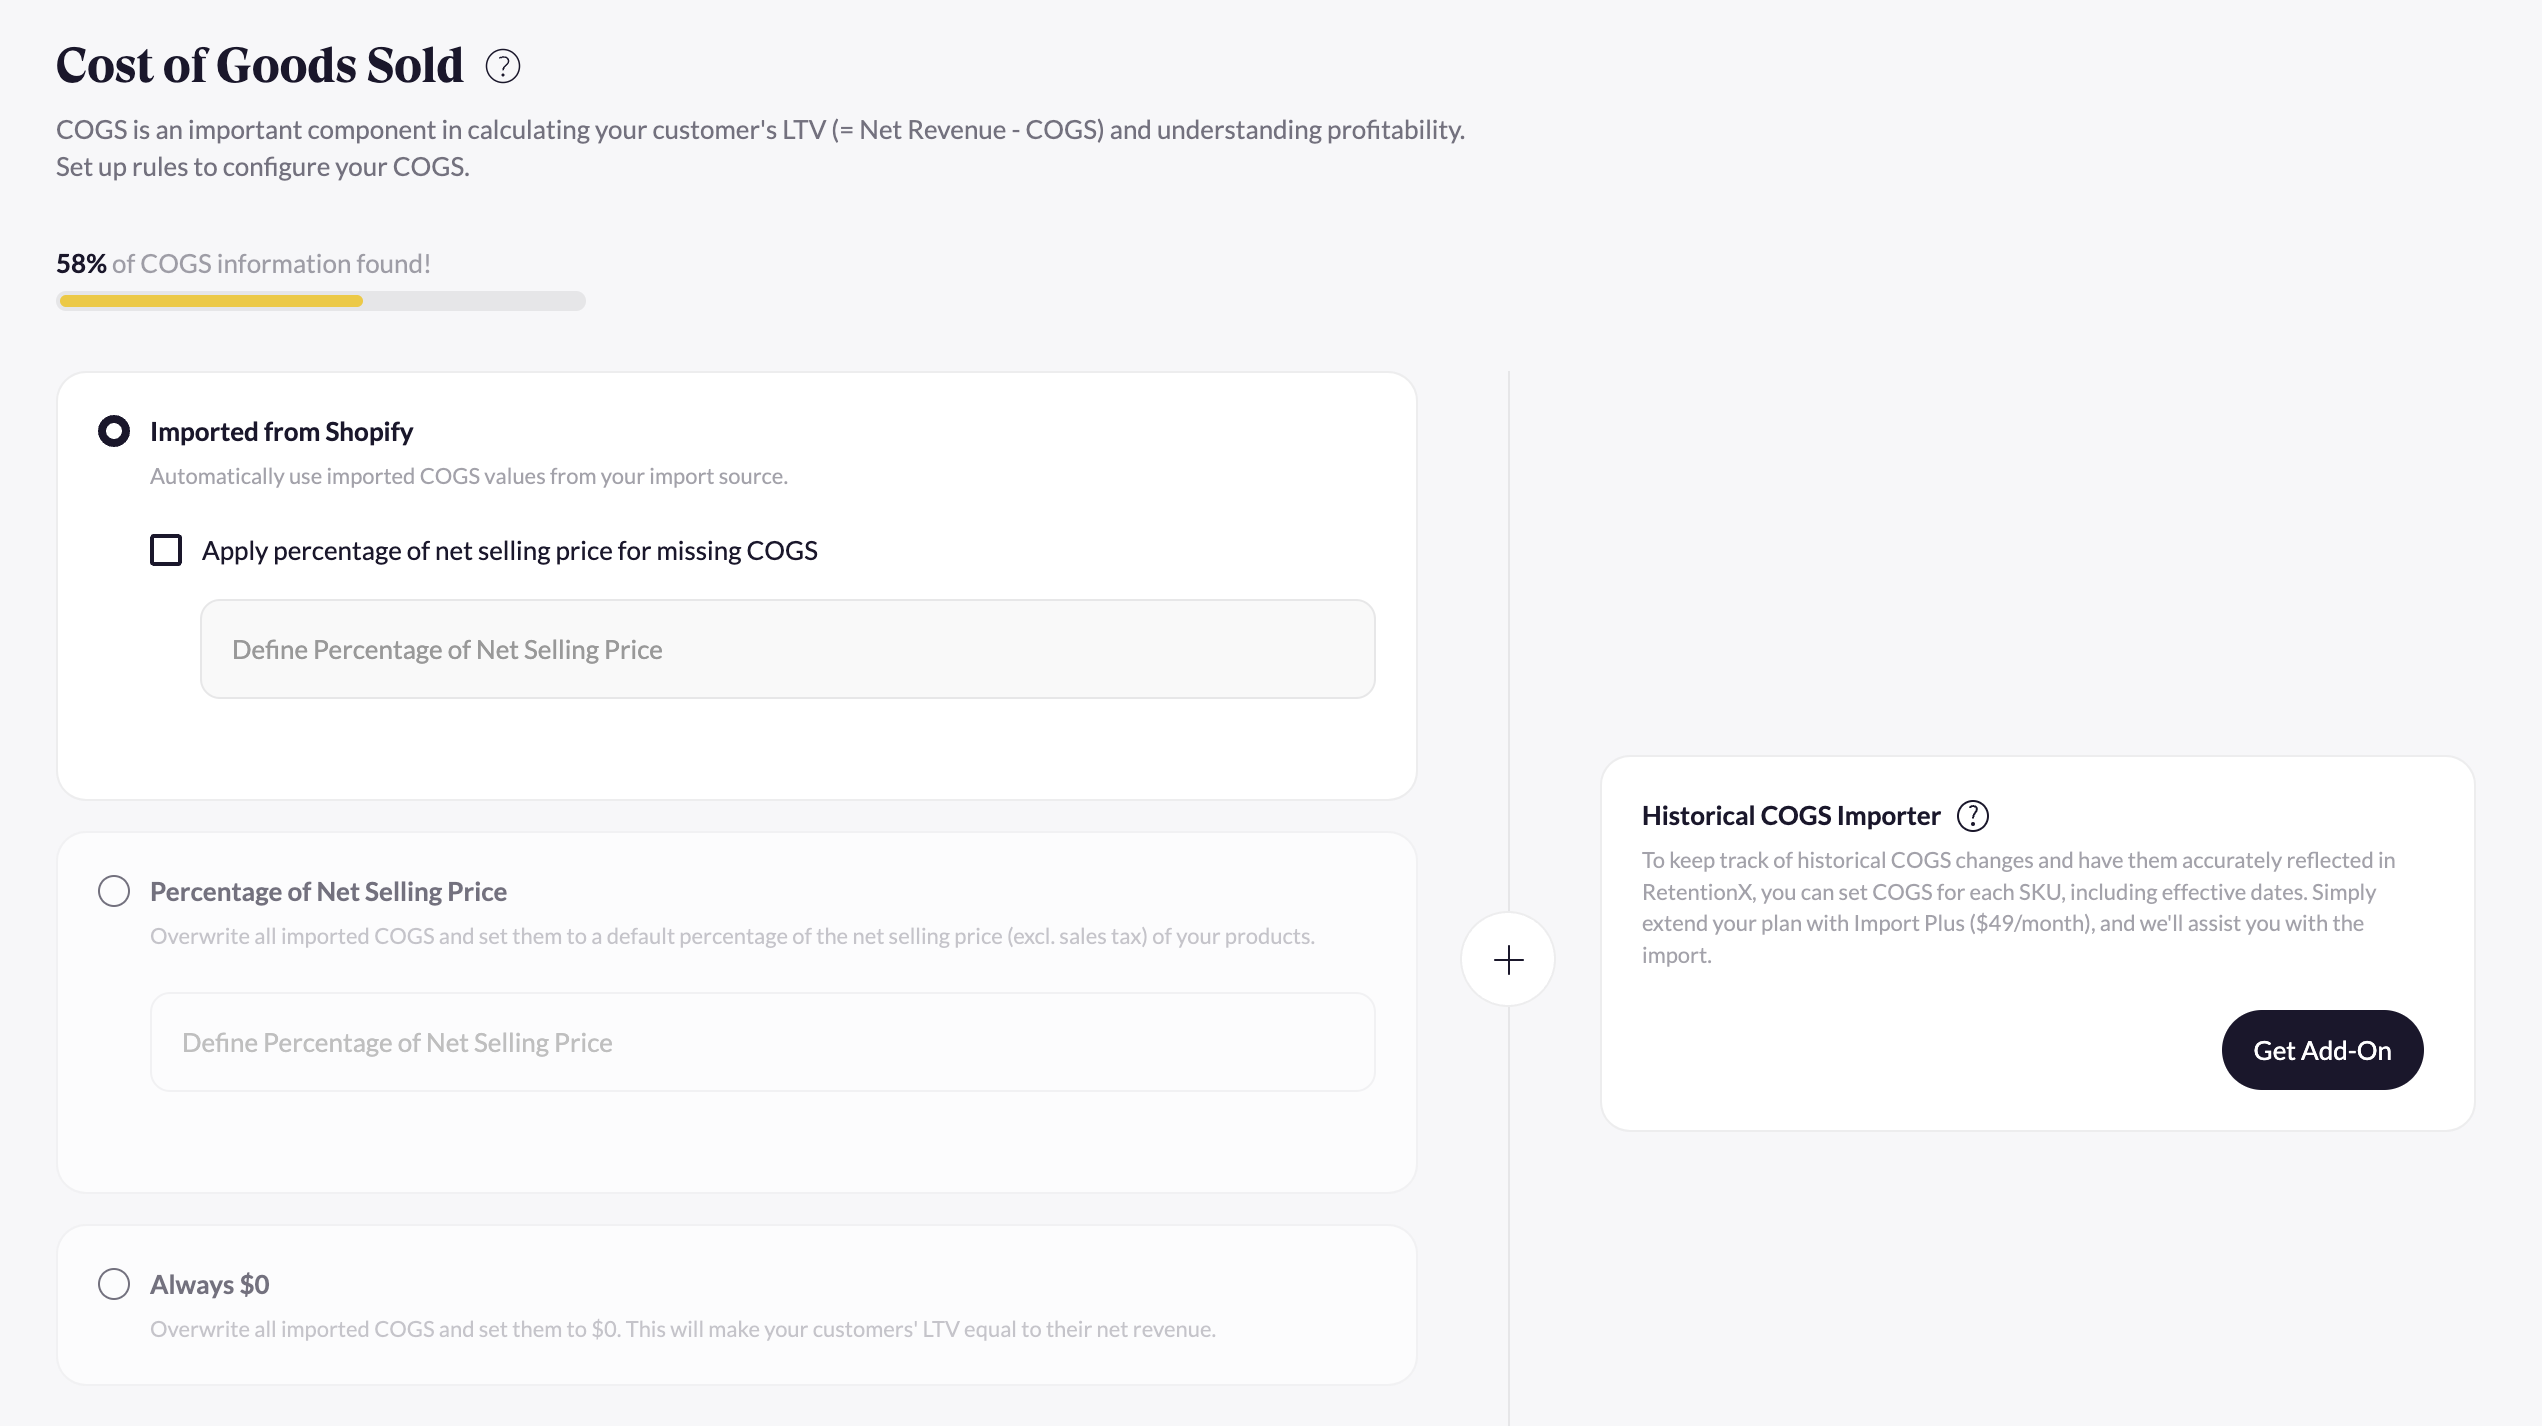2542x1426 pixels.
Task: Click the COGS introduction paragraph
Action: (760, 147)
